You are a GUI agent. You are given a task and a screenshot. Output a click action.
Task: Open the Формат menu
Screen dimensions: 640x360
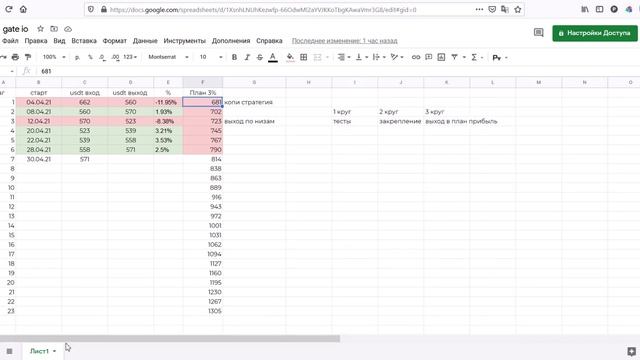coord(115,41)
